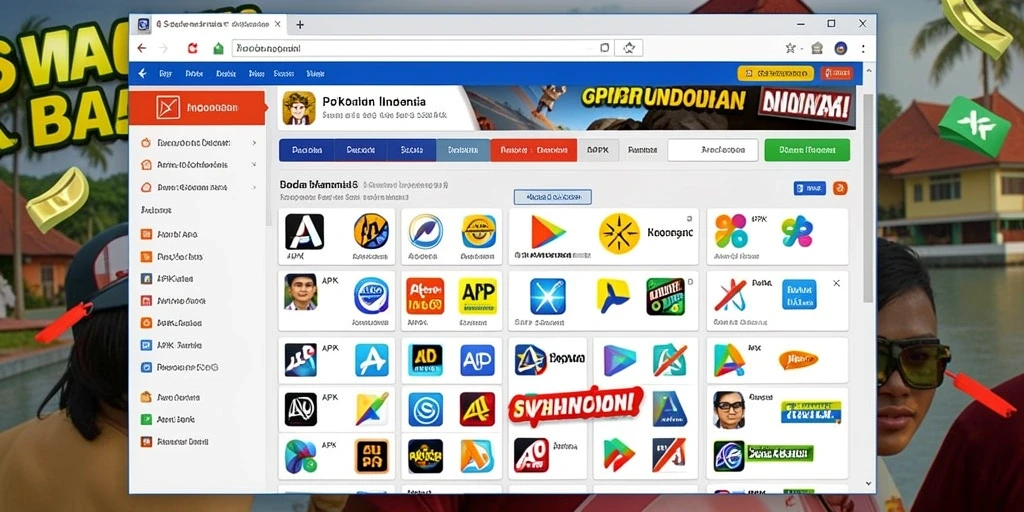Open the colorful swirl app icon labeled APK
Screen dimensions: 1024x512
tap(300, 456)
